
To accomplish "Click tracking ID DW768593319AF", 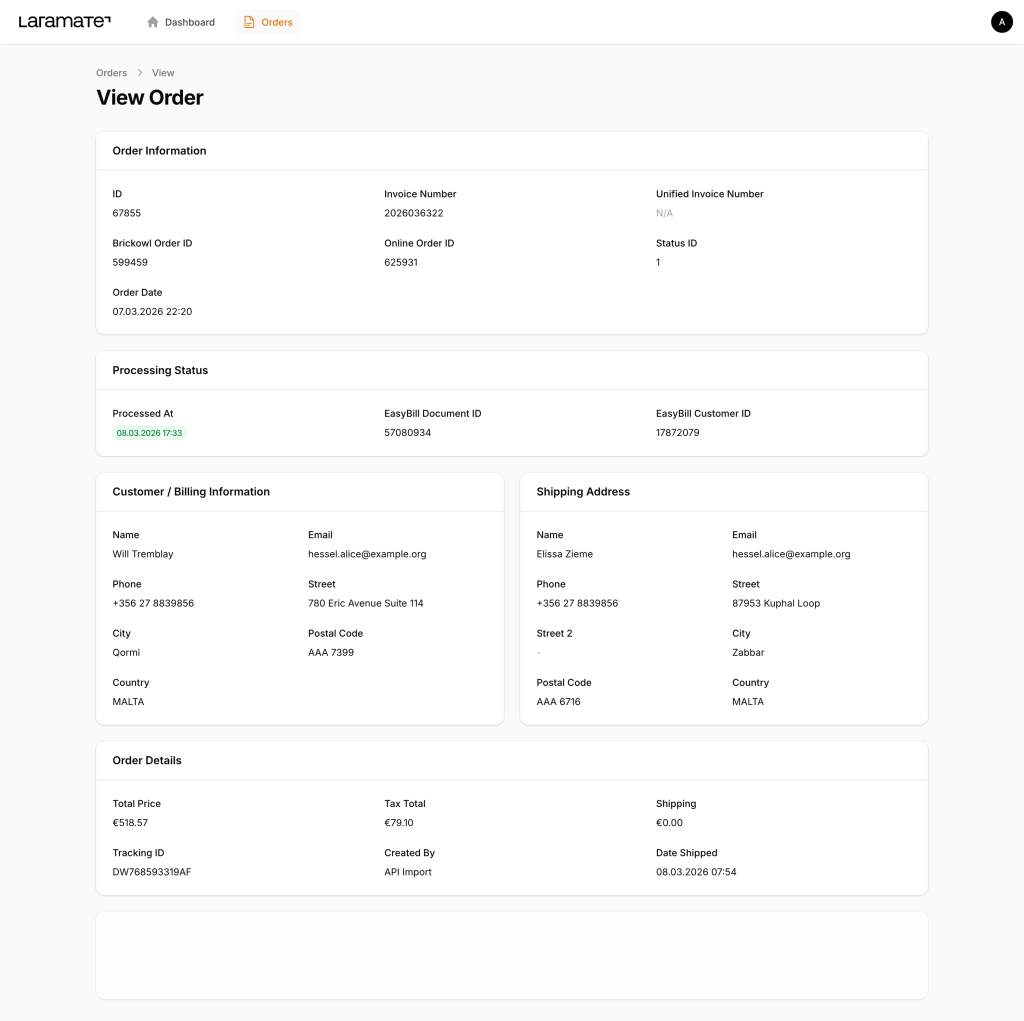I will [x=151, y=872].
